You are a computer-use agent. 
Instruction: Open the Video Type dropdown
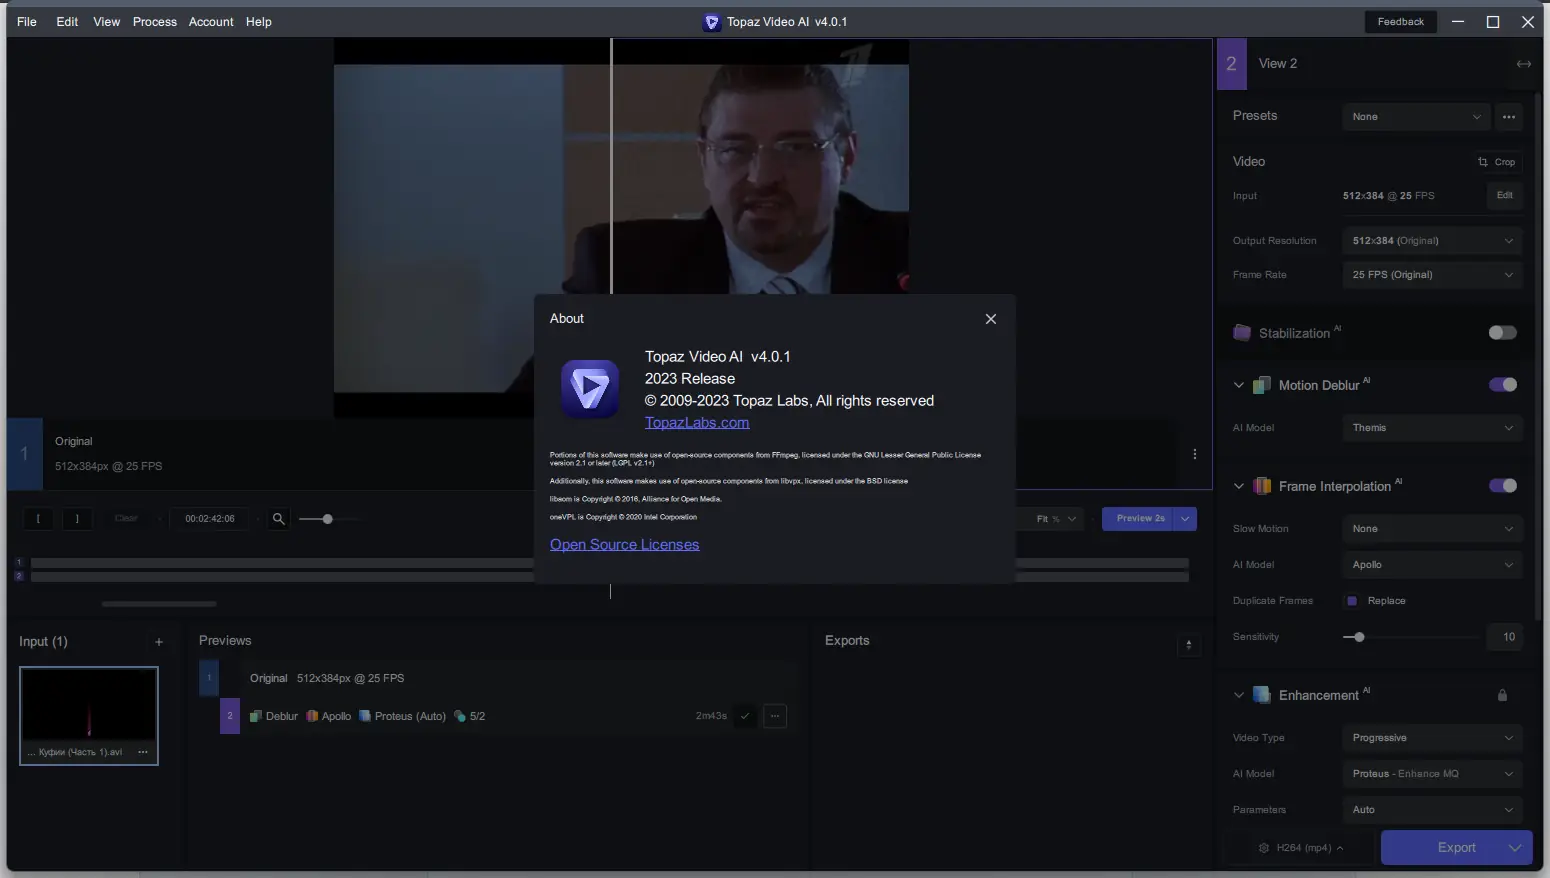pos(1432,738)
